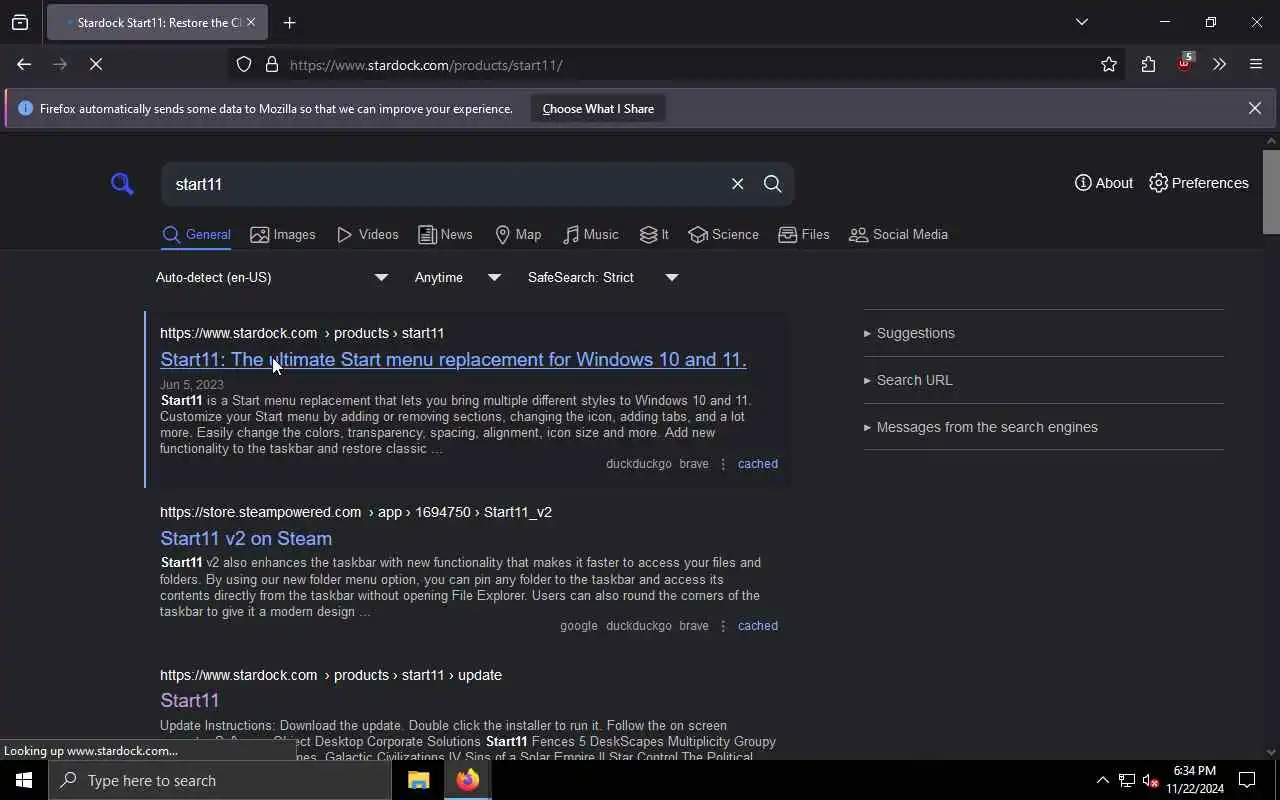The image size is (1280, 800).
Task: Open the Firefox hamburger application menu
Action: coord(1256,65)
